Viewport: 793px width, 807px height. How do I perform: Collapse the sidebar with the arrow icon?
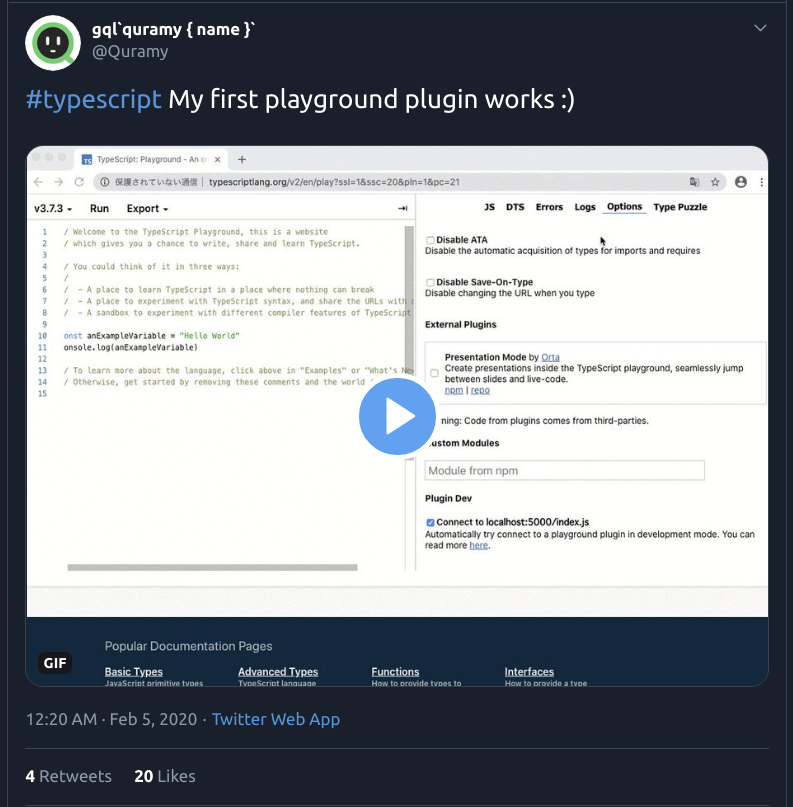click(x=402, y=208)
